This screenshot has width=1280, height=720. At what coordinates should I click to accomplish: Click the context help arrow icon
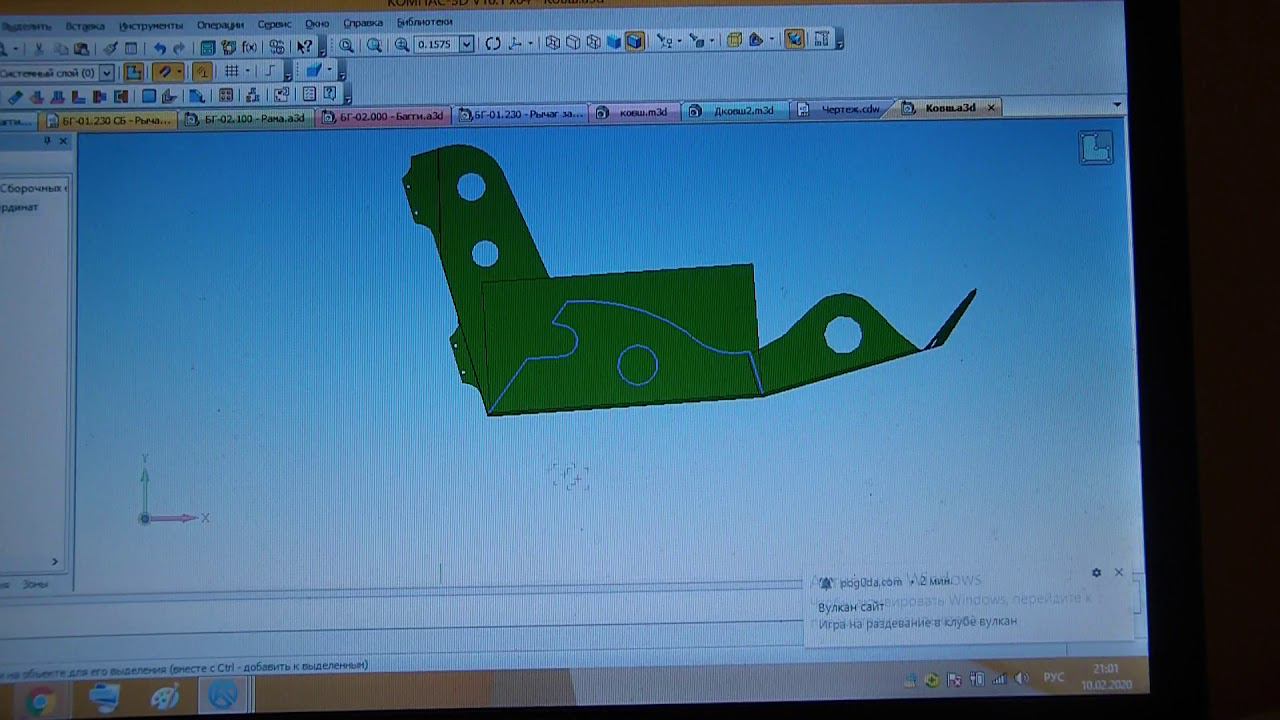305,47
